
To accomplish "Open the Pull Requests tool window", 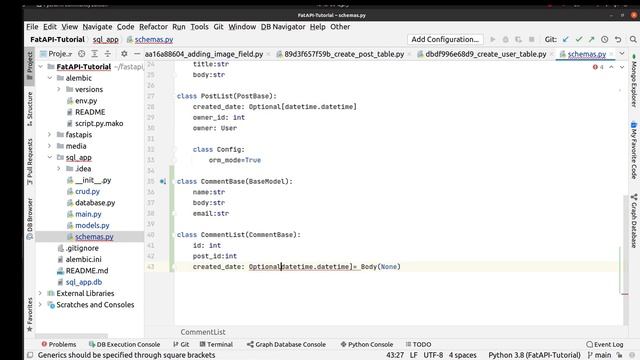I will (29, 162).
